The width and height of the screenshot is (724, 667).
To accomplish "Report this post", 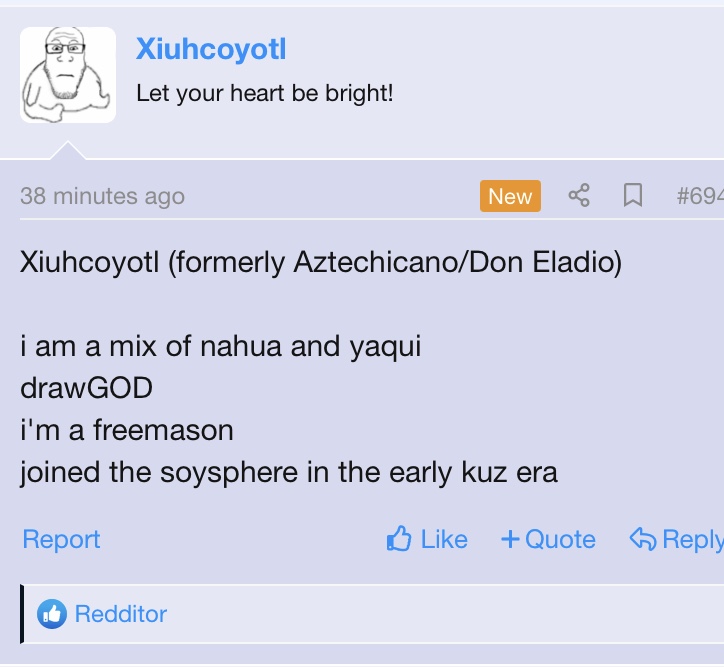I will click(x=61, y=539).
